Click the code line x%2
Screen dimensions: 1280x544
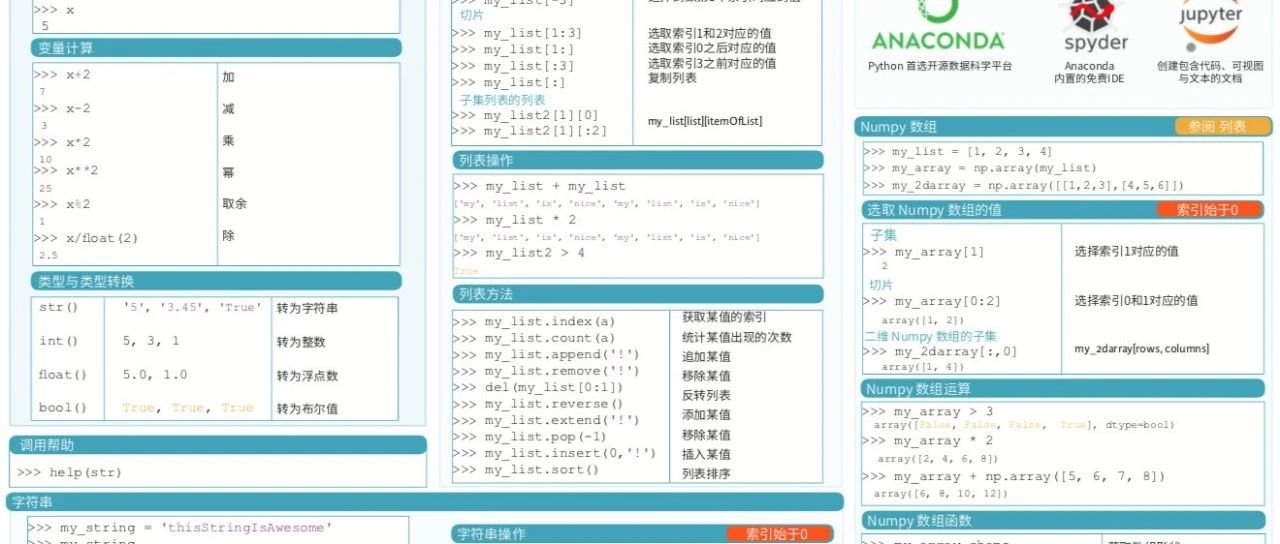[62, 204]
